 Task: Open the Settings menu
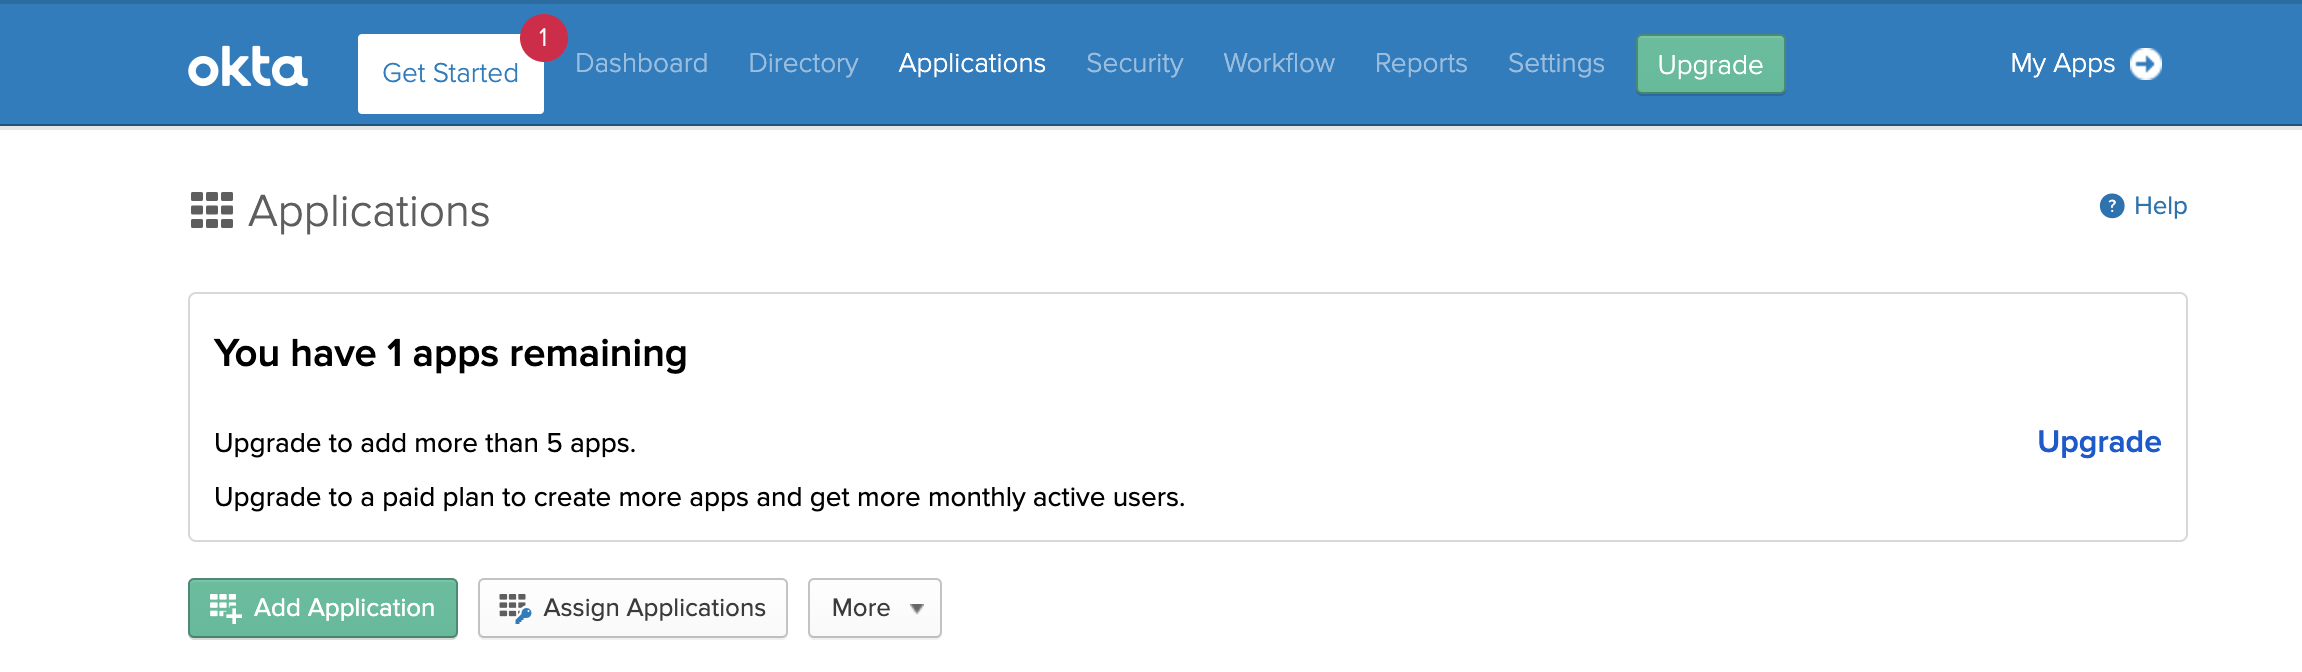pyautogui.click(x=1556, y=63)
